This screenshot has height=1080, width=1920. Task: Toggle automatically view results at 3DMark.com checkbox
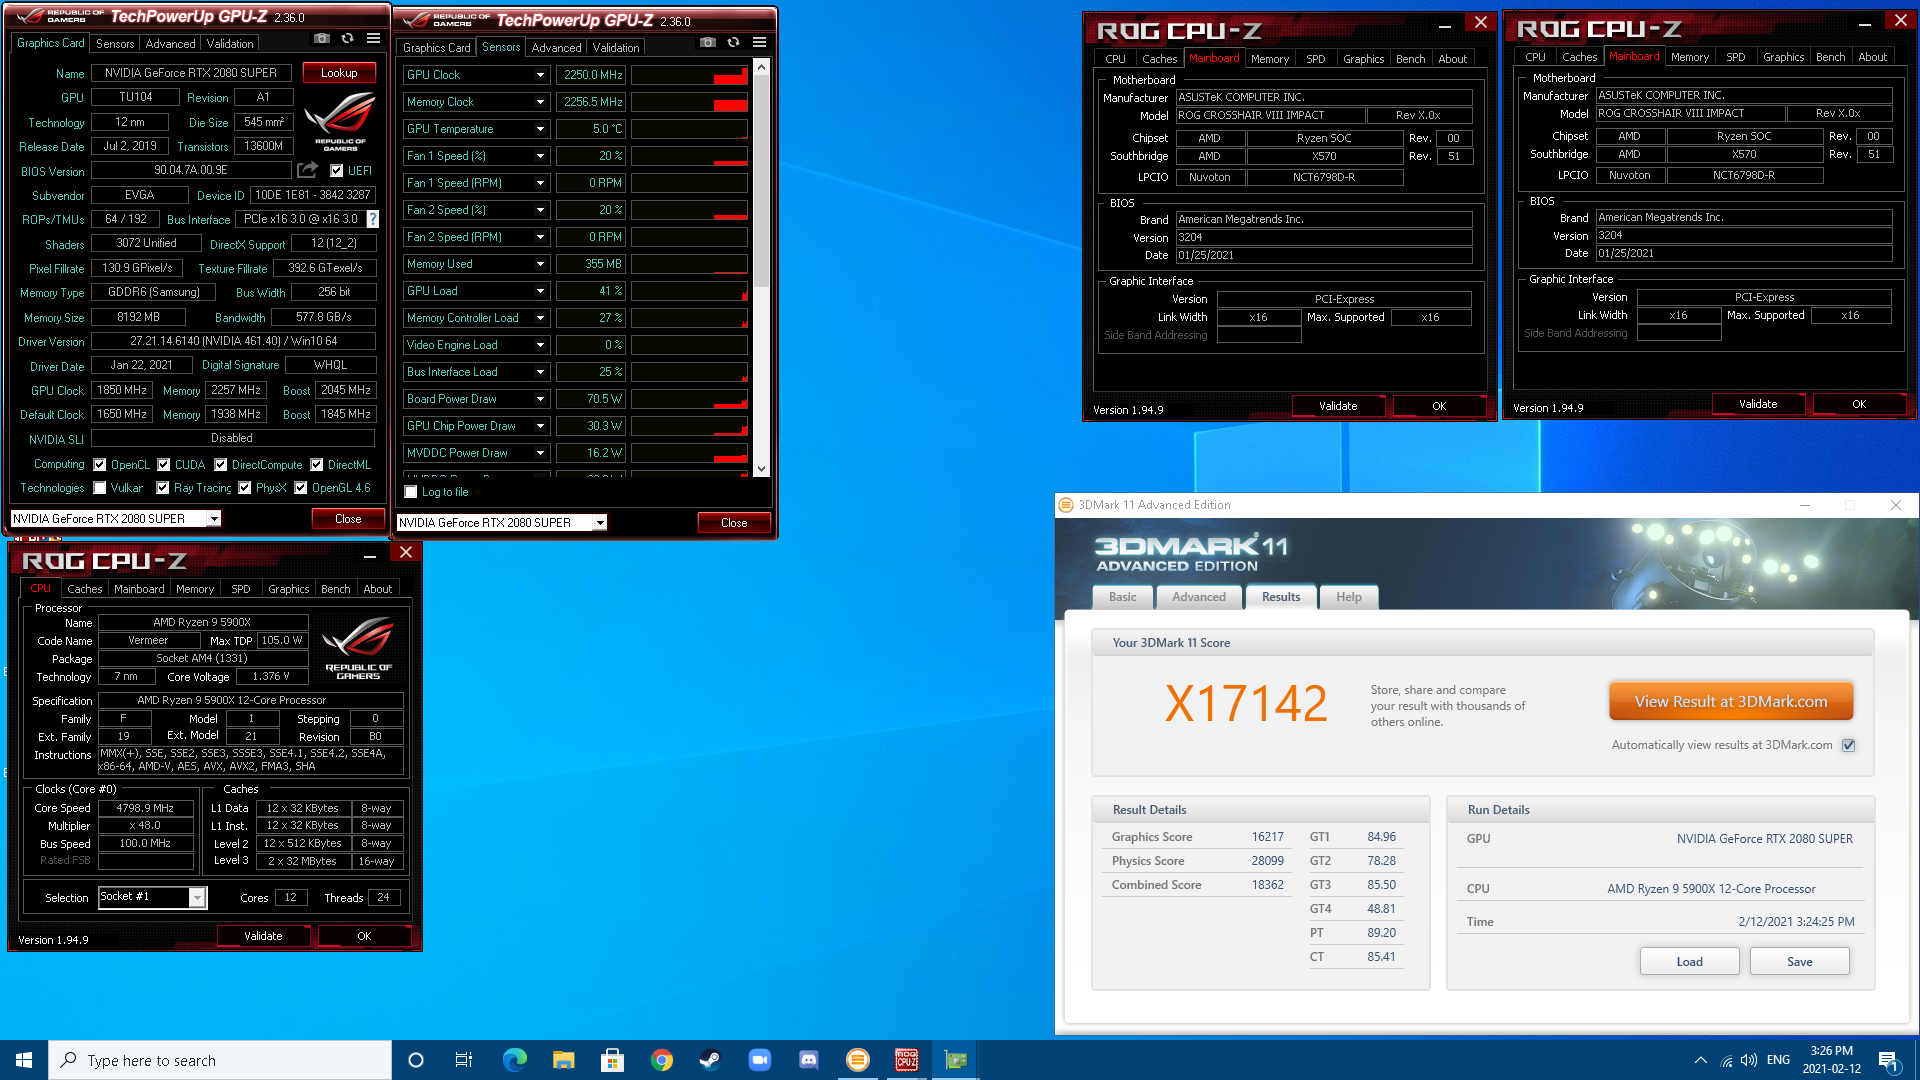[x=1849, y=745]
